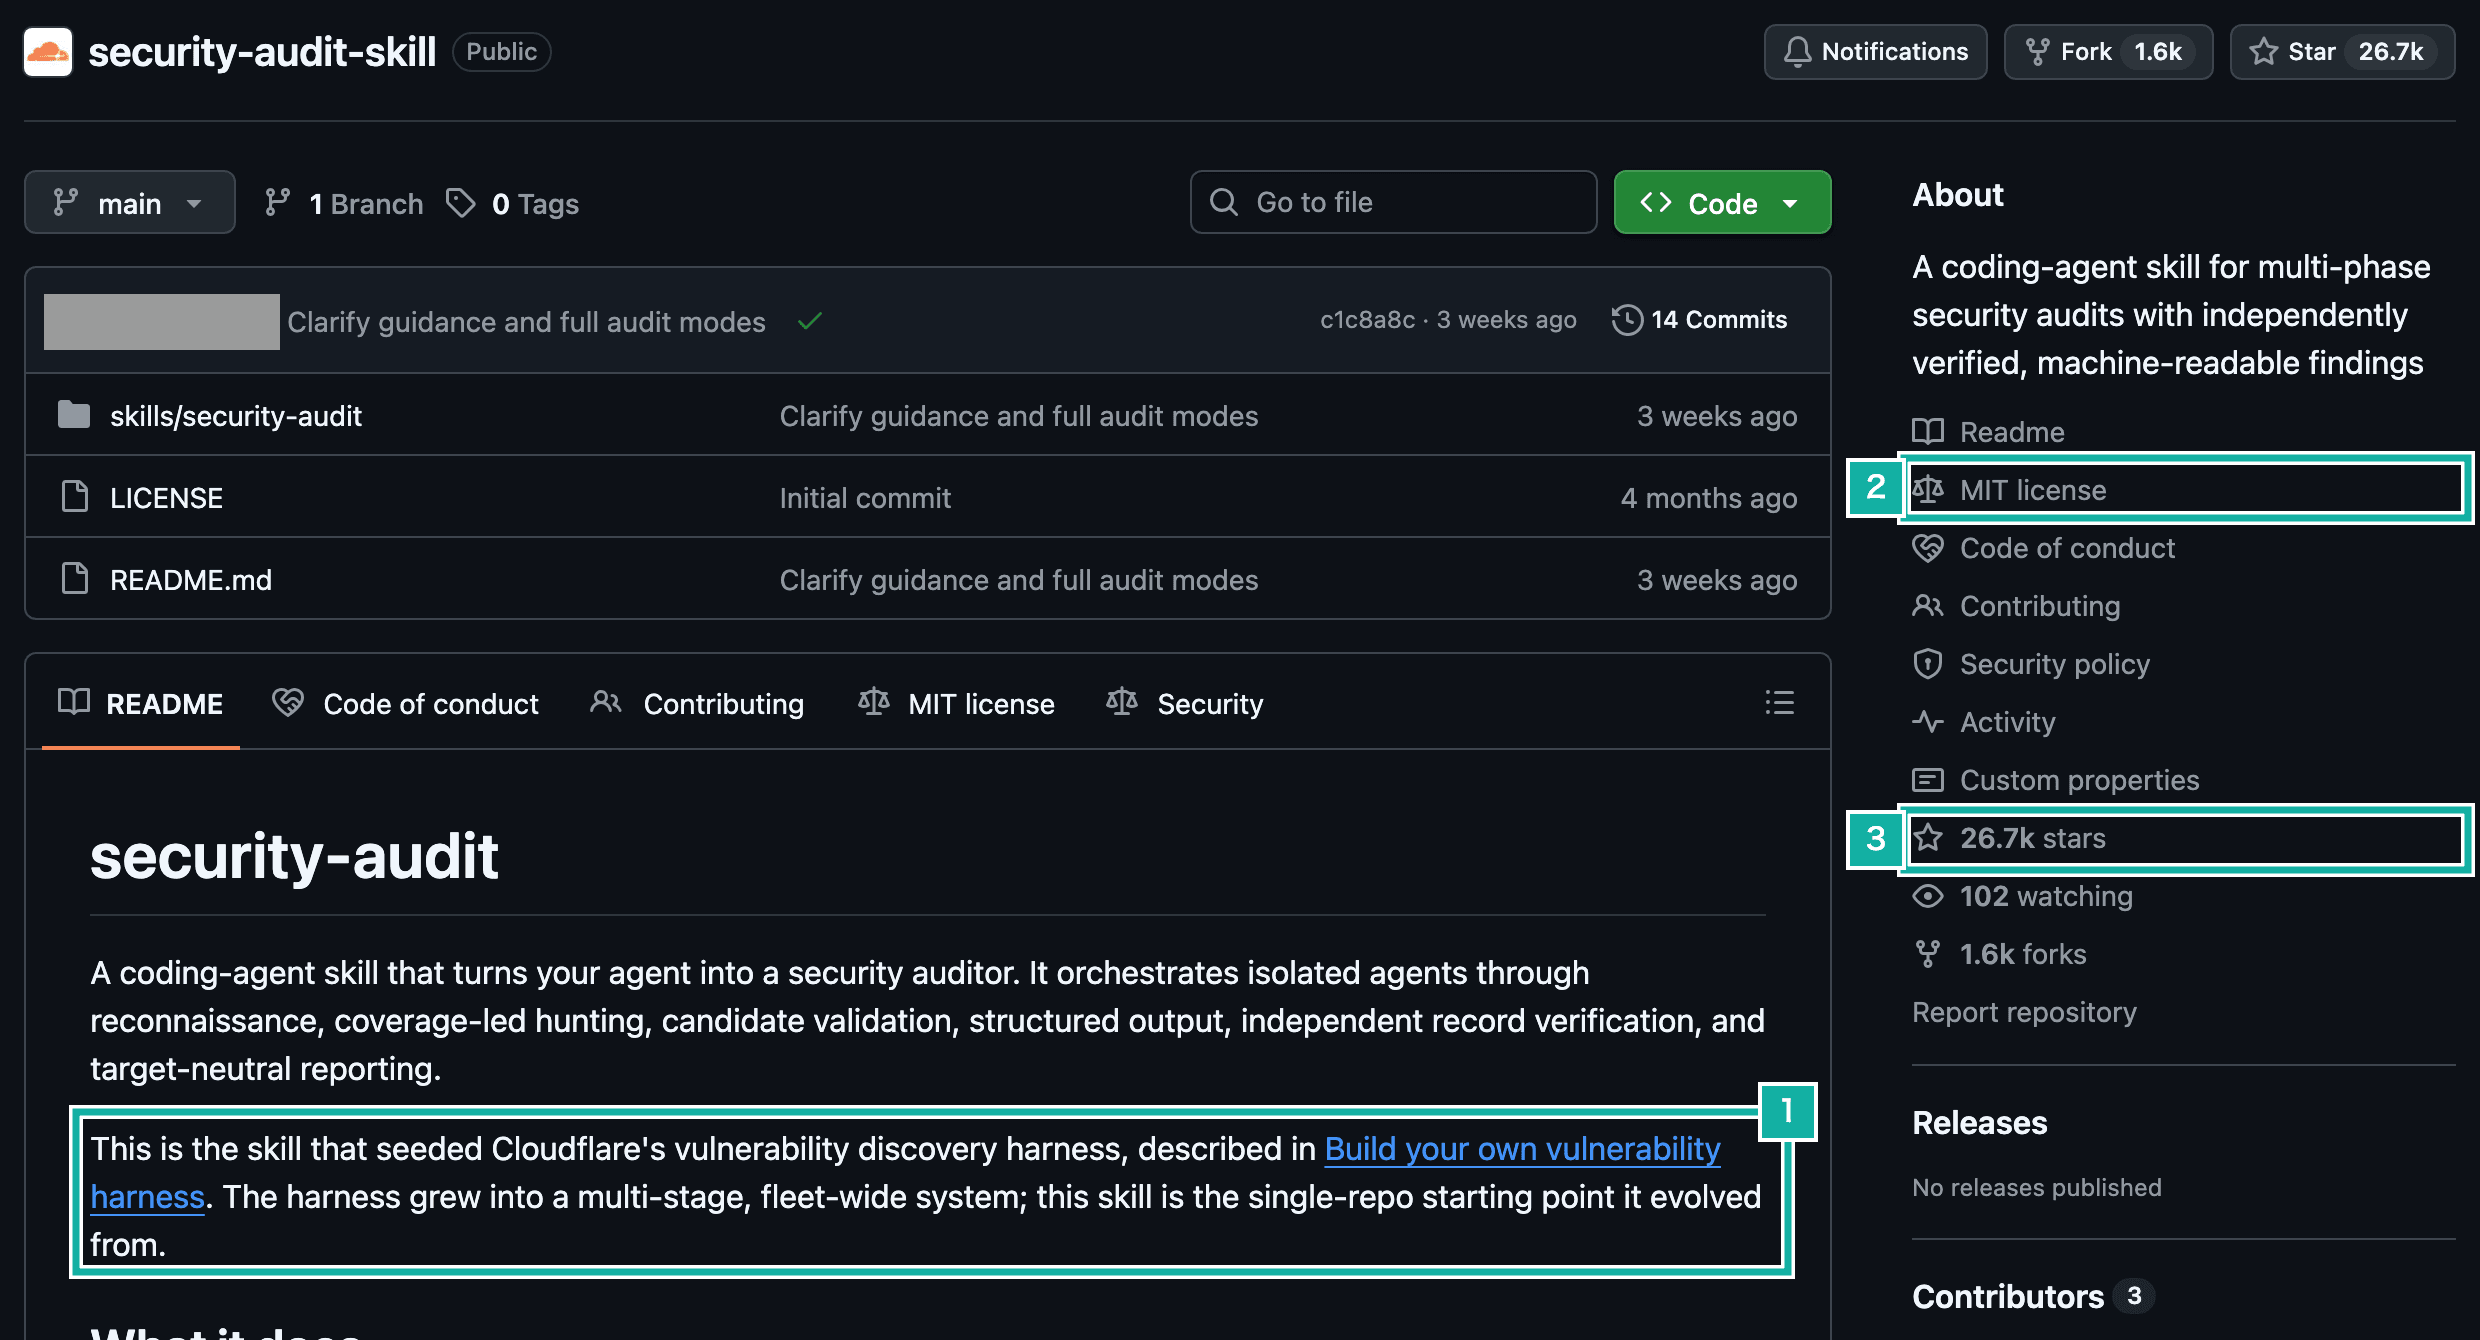Open Code of conduct in About sidebar
Image resolution: width=2480 pixels, height=1340 pixels.
[x=2043, y=548]
